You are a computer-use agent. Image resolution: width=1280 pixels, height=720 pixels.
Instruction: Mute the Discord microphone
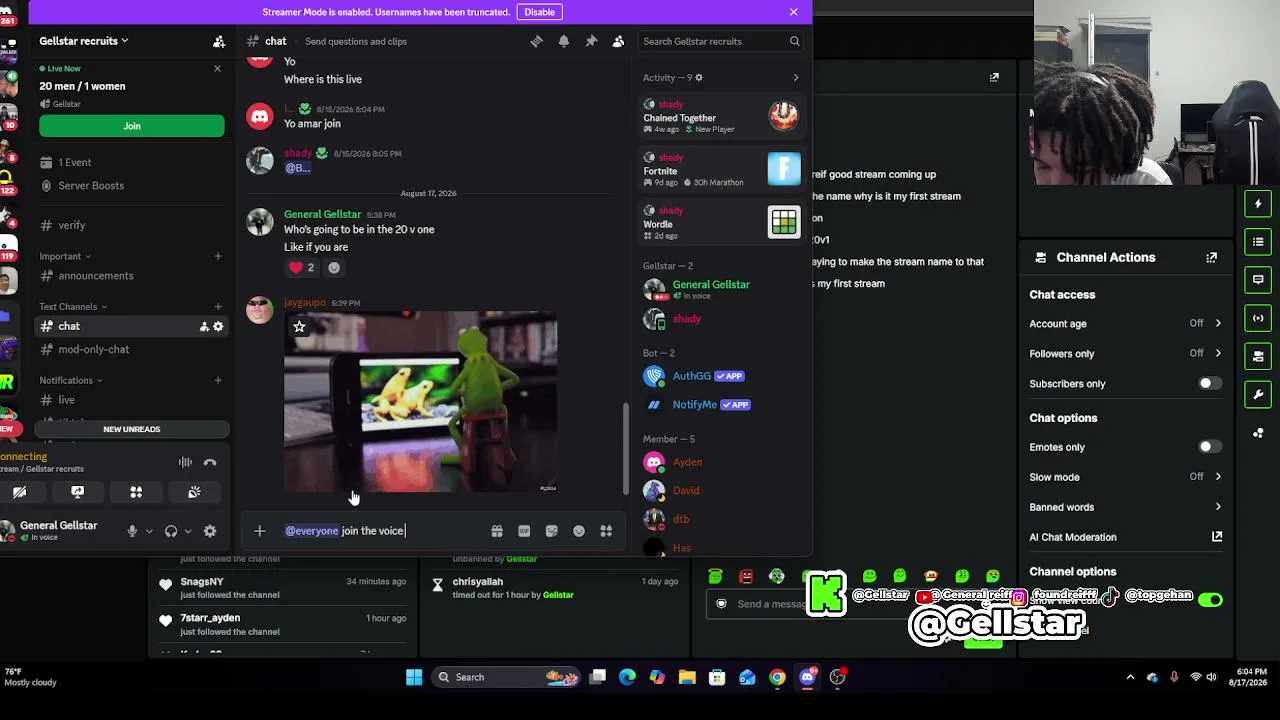131,531
